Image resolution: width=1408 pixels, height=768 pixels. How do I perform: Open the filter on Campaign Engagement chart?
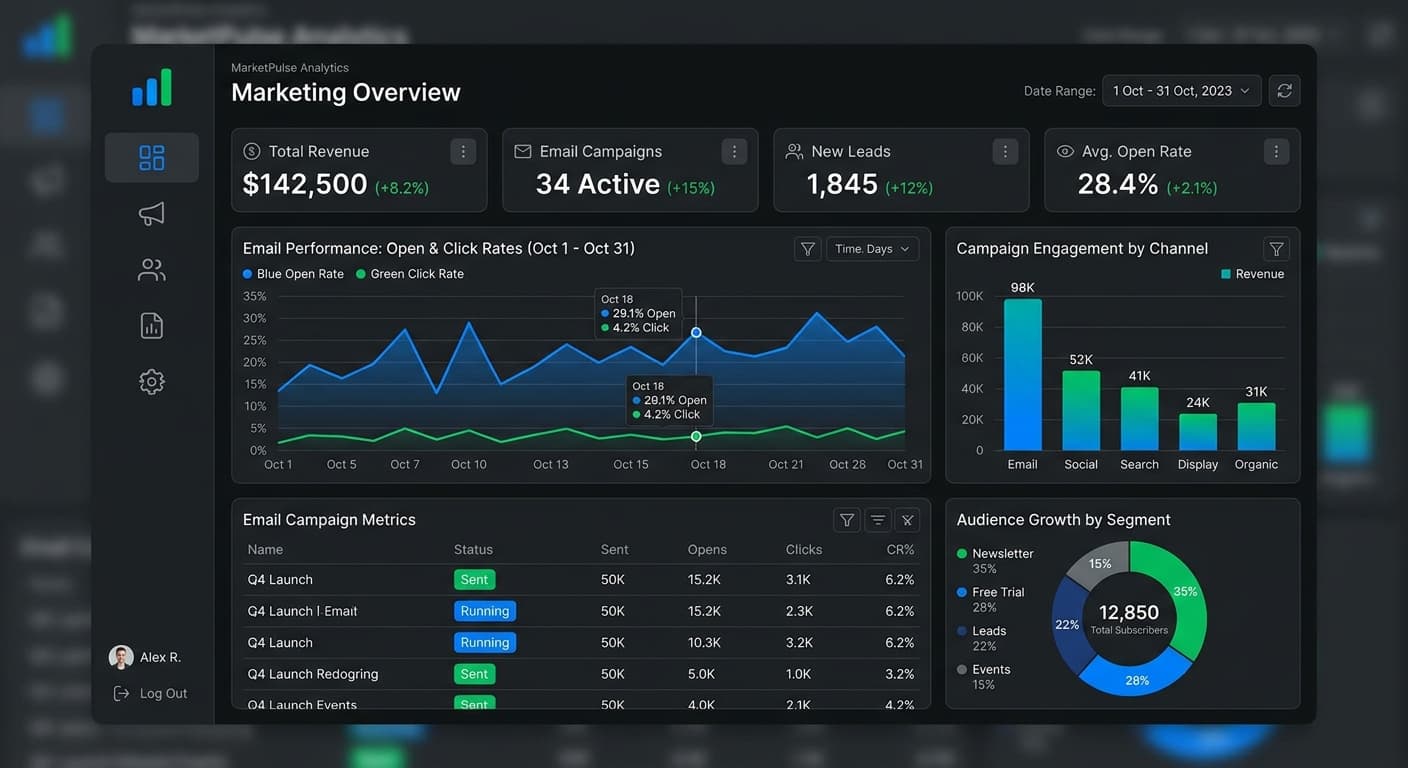coord(1275,248)
